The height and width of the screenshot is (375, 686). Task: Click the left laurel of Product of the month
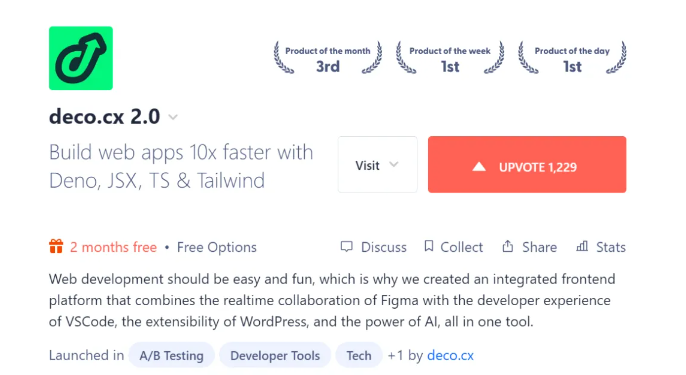click(x=282, y=57)
